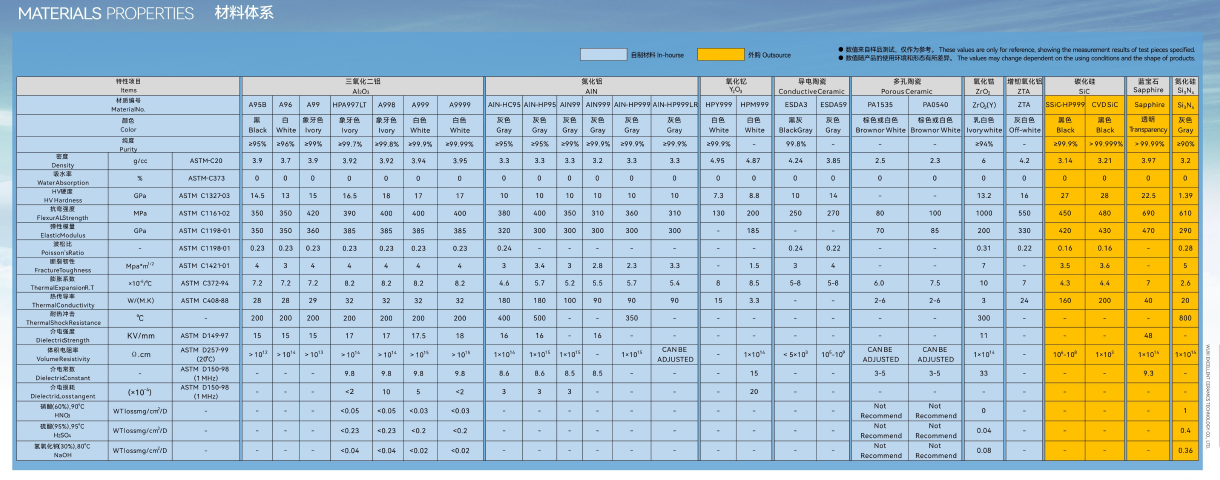Click the blue In-house legend swatch

click(x=603, y=55)
